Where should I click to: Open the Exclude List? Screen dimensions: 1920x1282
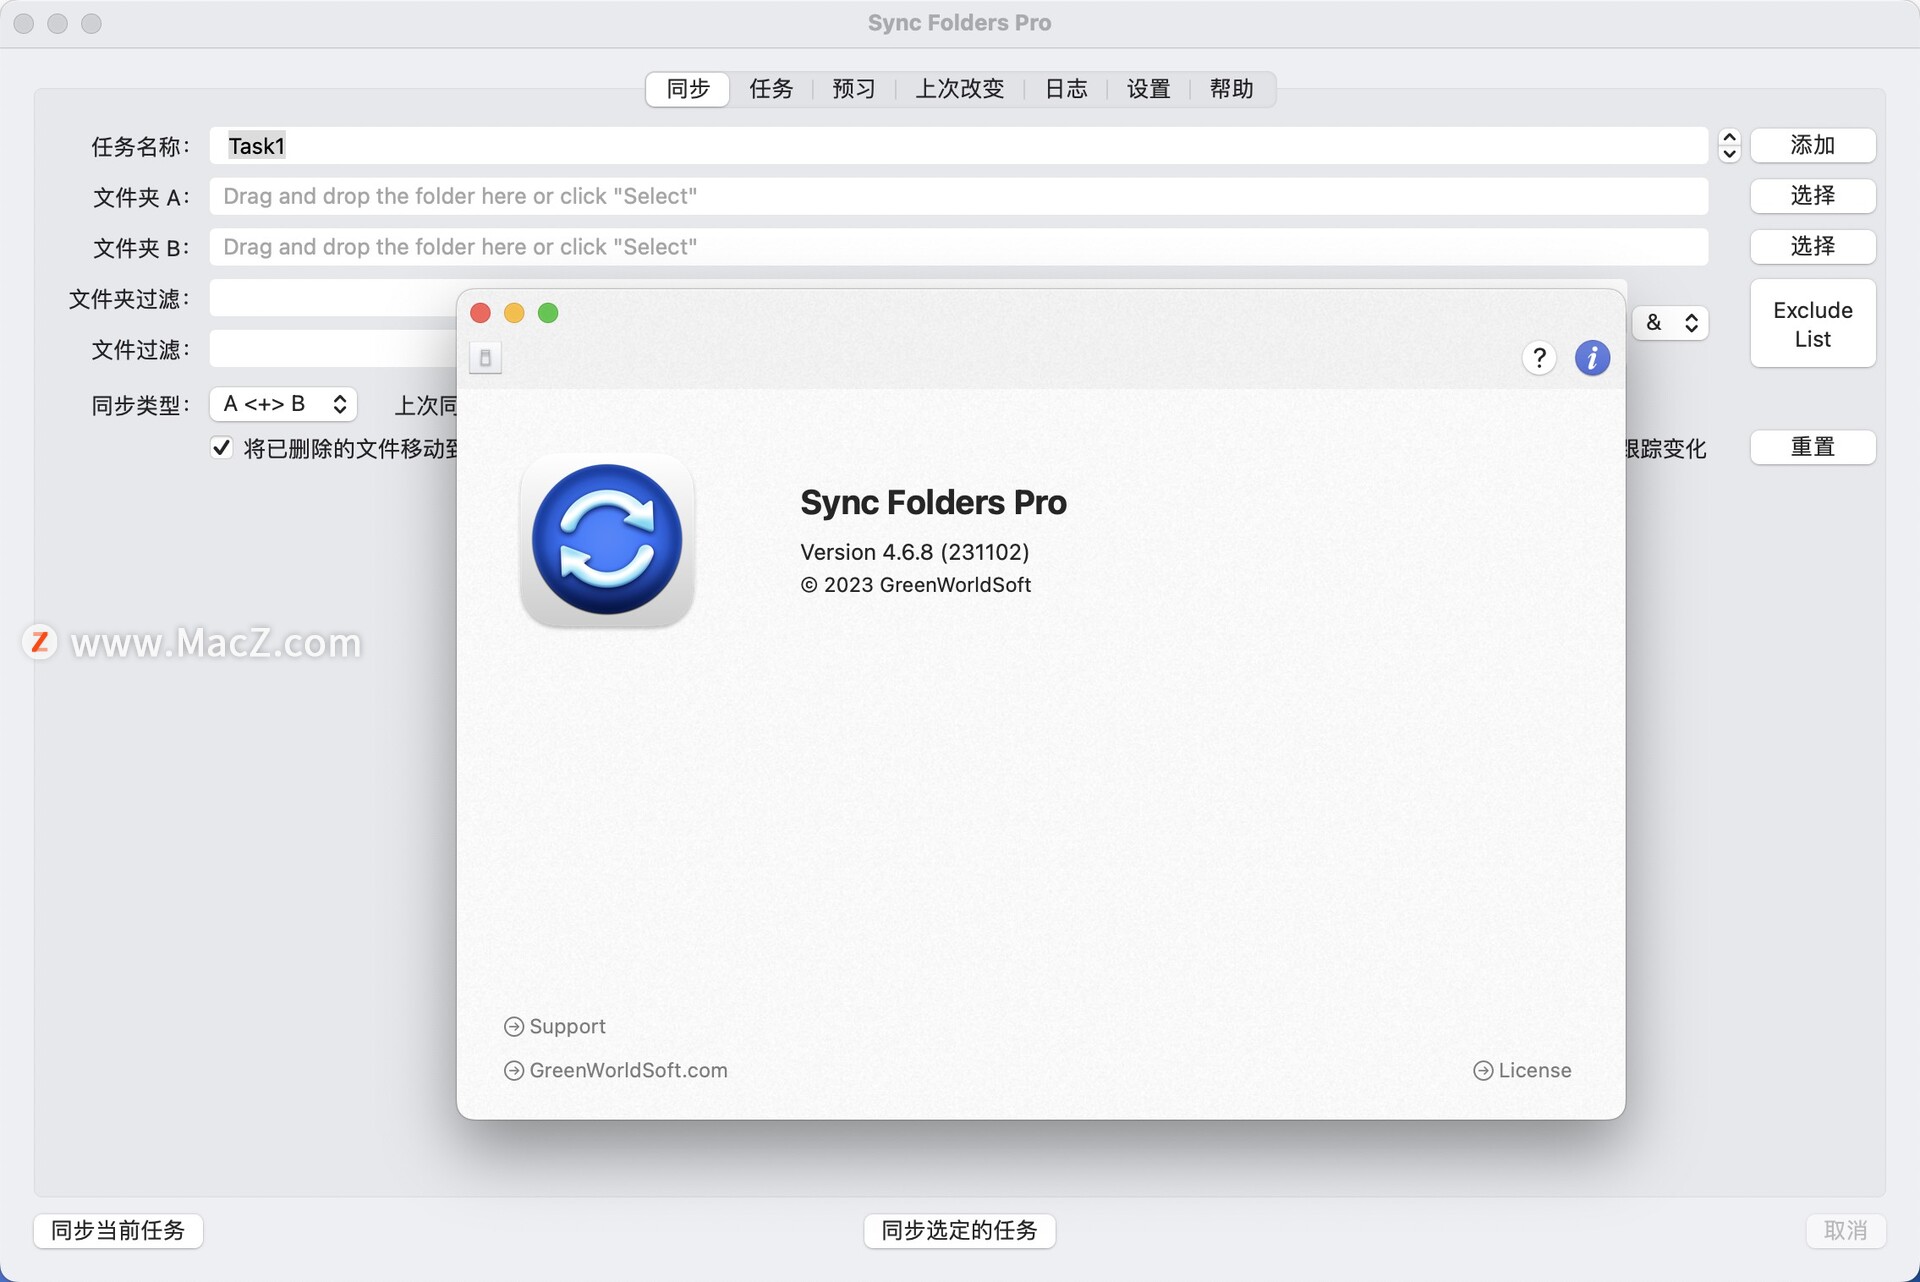tap(1812, 323)
